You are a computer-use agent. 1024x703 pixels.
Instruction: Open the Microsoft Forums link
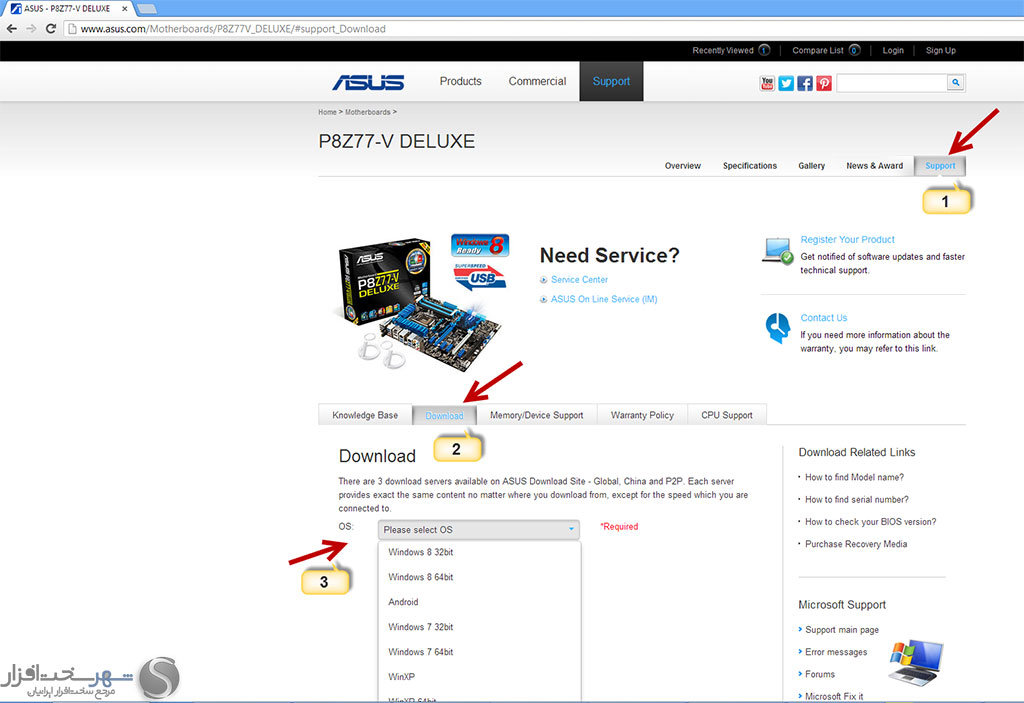[x=820, y=674]
